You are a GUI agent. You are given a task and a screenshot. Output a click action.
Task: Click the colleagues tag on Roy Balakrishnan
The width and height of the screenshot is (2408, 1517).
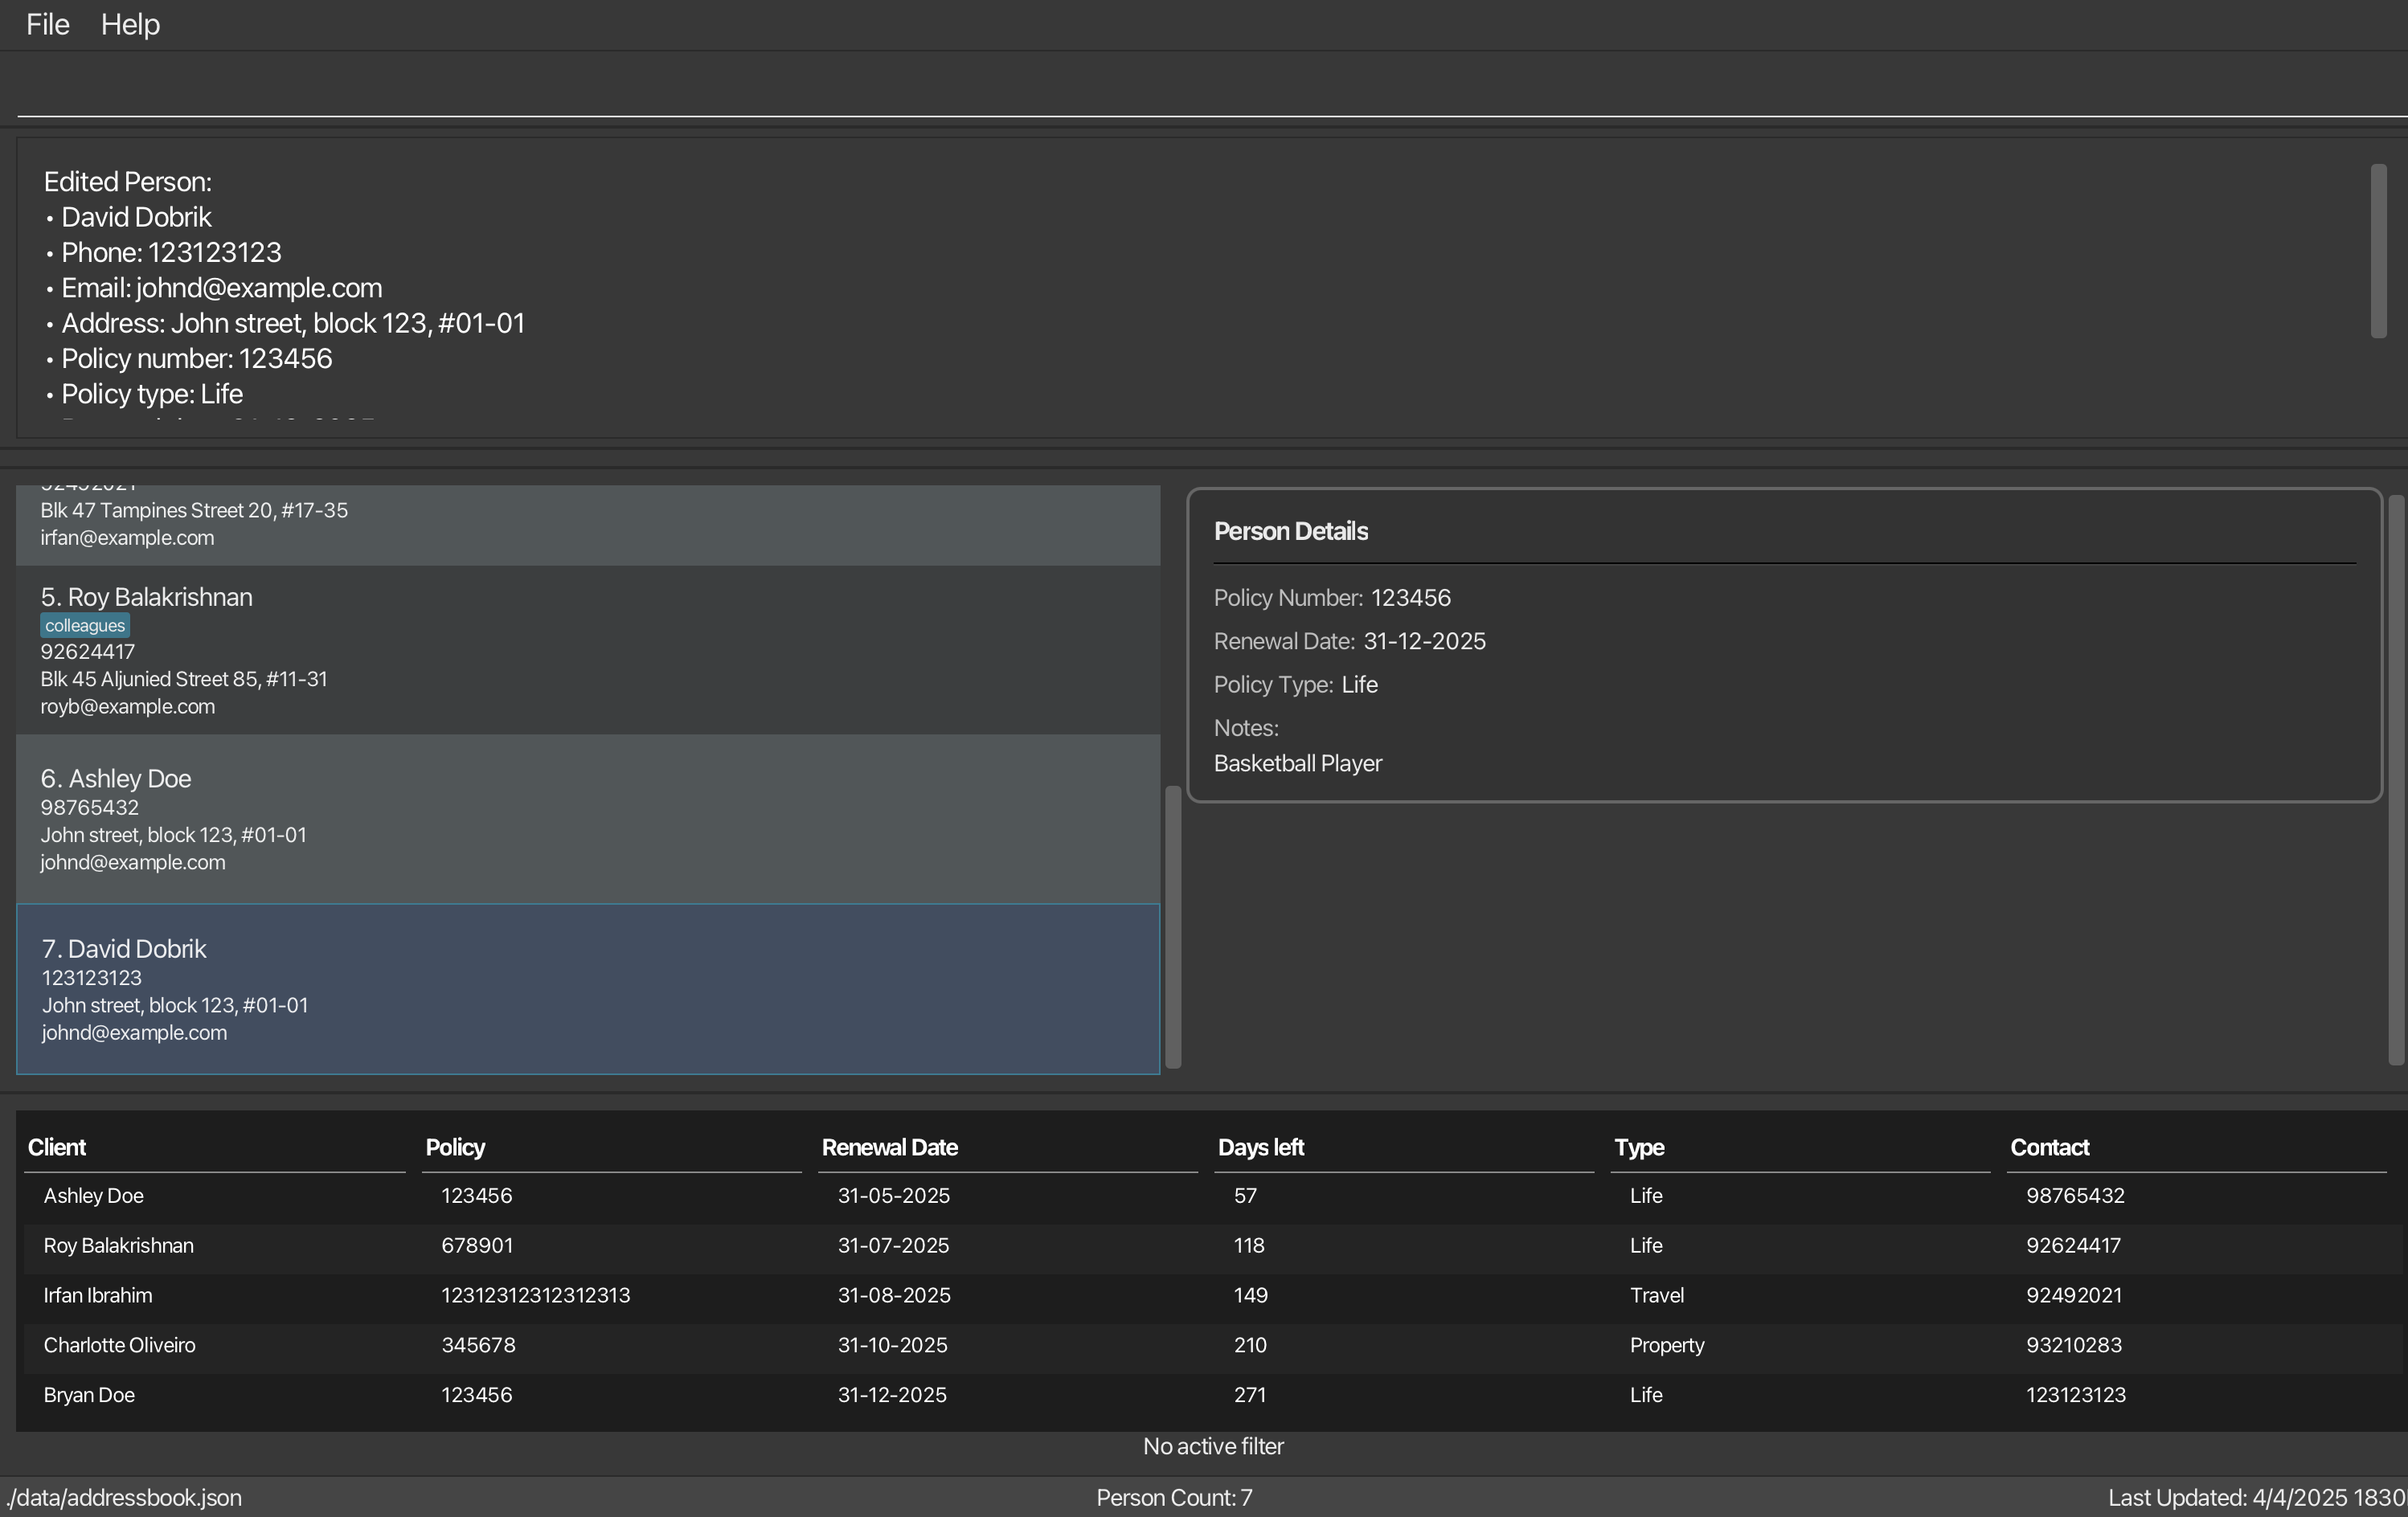point(85,626)
